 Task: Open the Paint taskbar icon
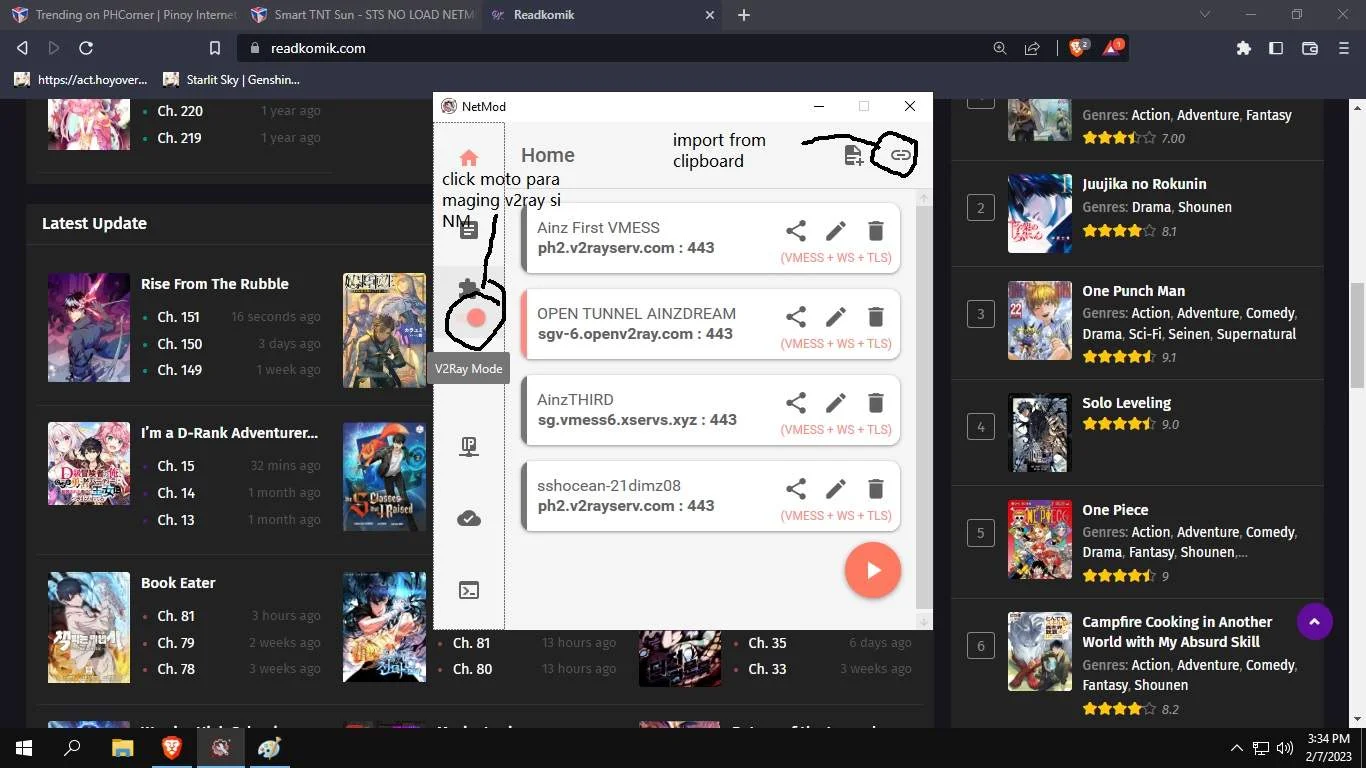[x=269, y=747]
